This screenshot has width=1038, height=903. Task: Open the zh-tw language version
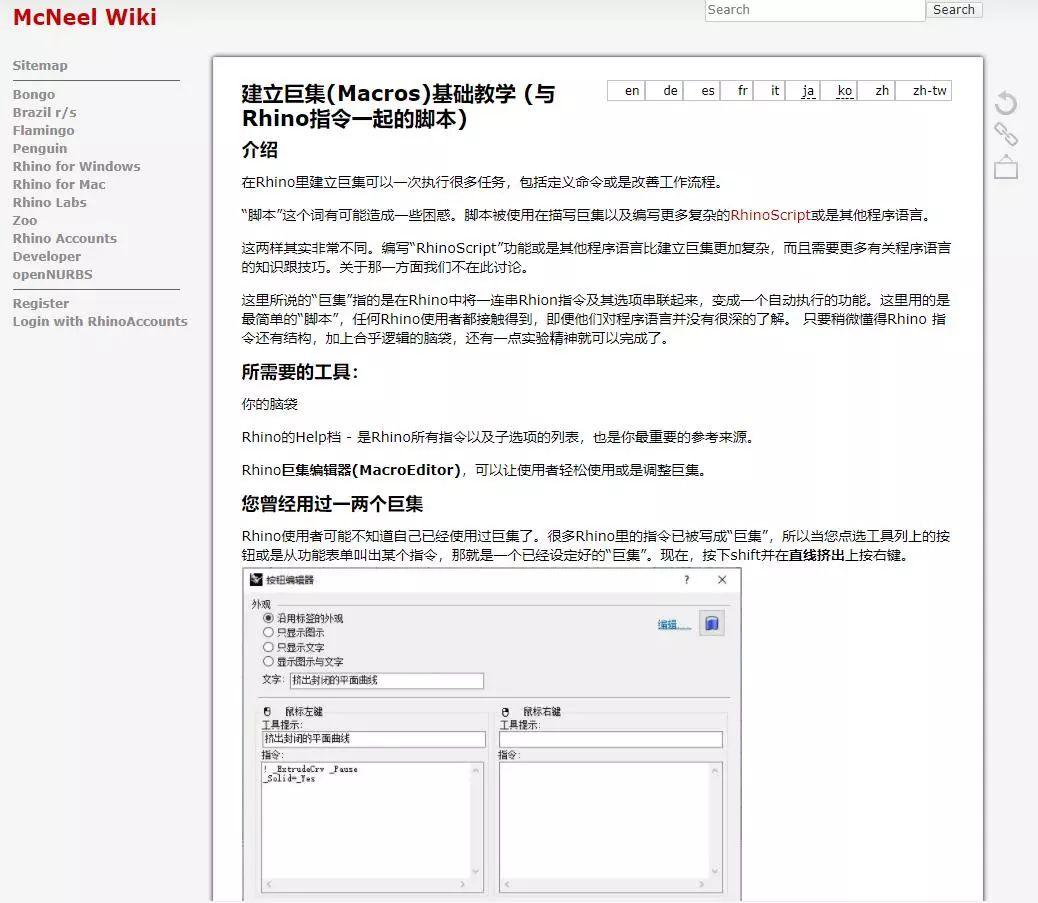[x=929, y=91]
